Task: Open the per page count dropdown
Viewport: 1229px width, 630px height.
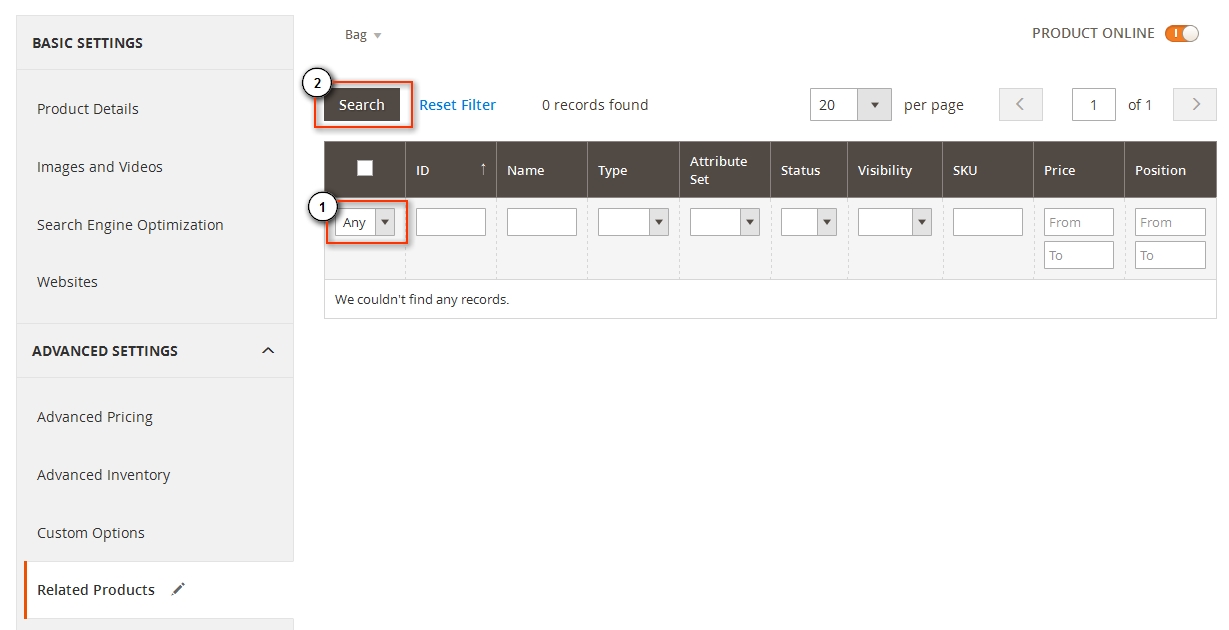Action: pyautogui.click(x=875, y=104)
